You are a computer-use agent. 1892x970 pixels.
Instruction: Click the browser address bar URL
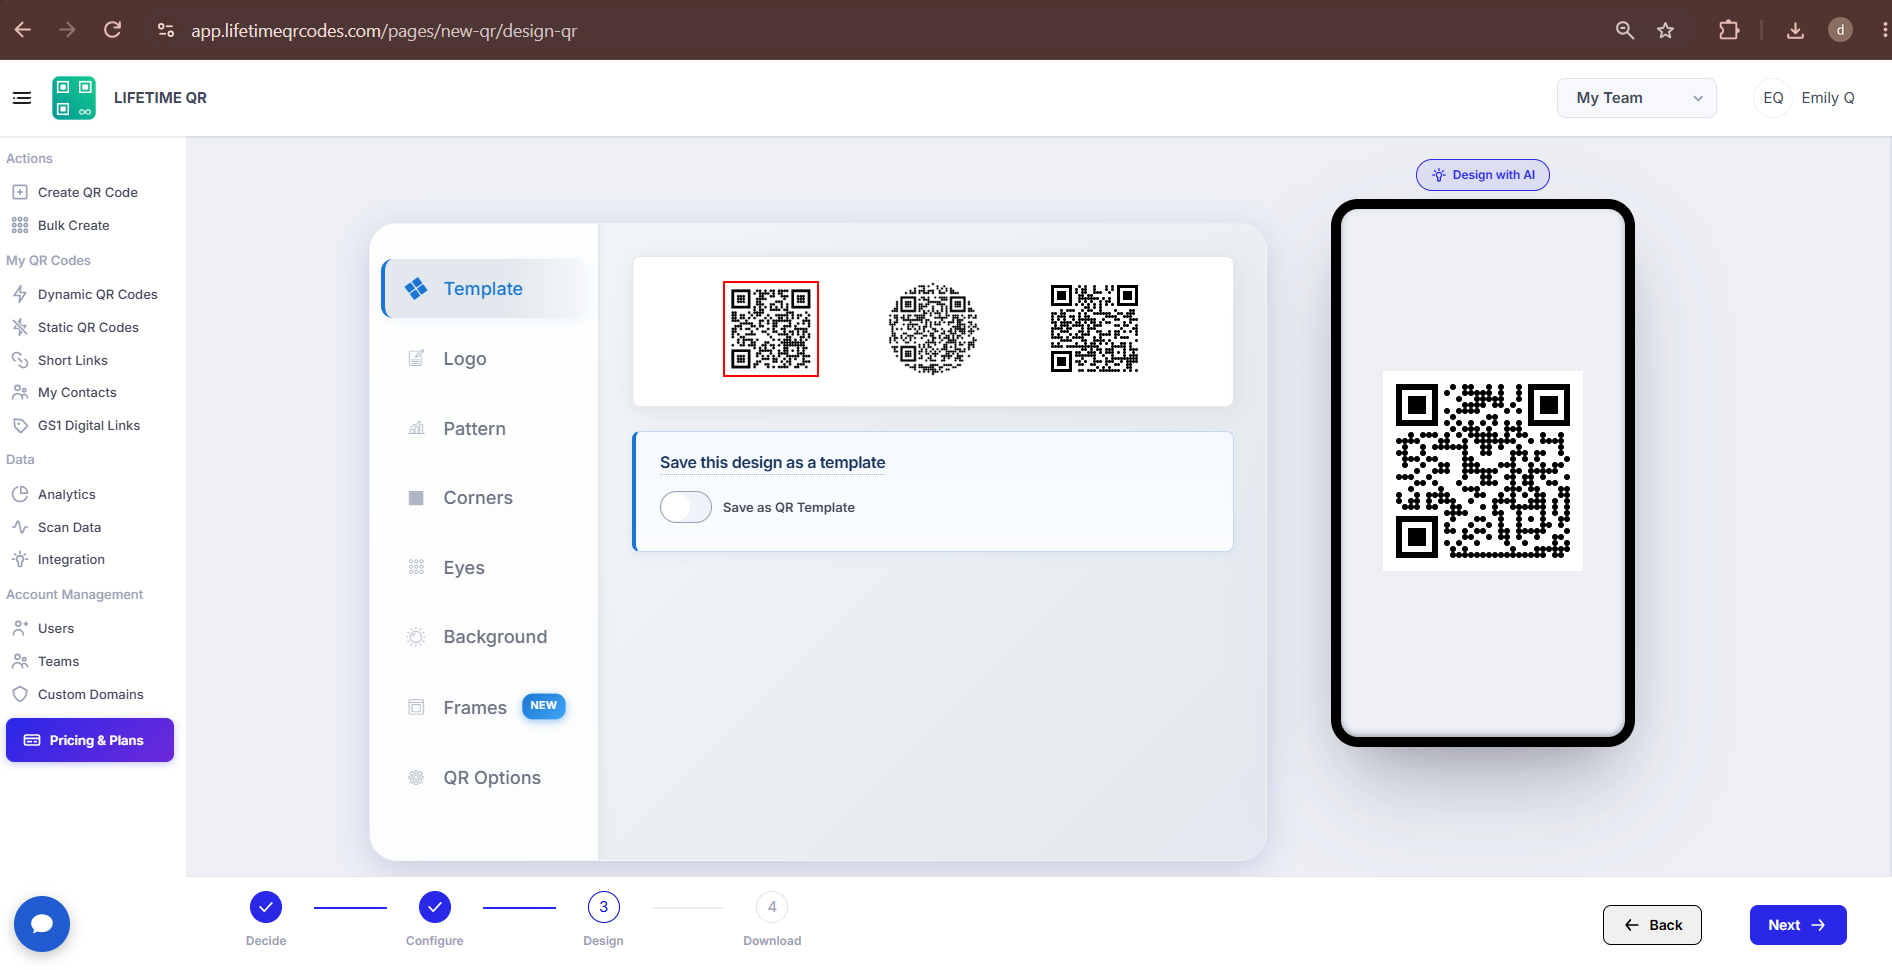[x=384, y=31]
